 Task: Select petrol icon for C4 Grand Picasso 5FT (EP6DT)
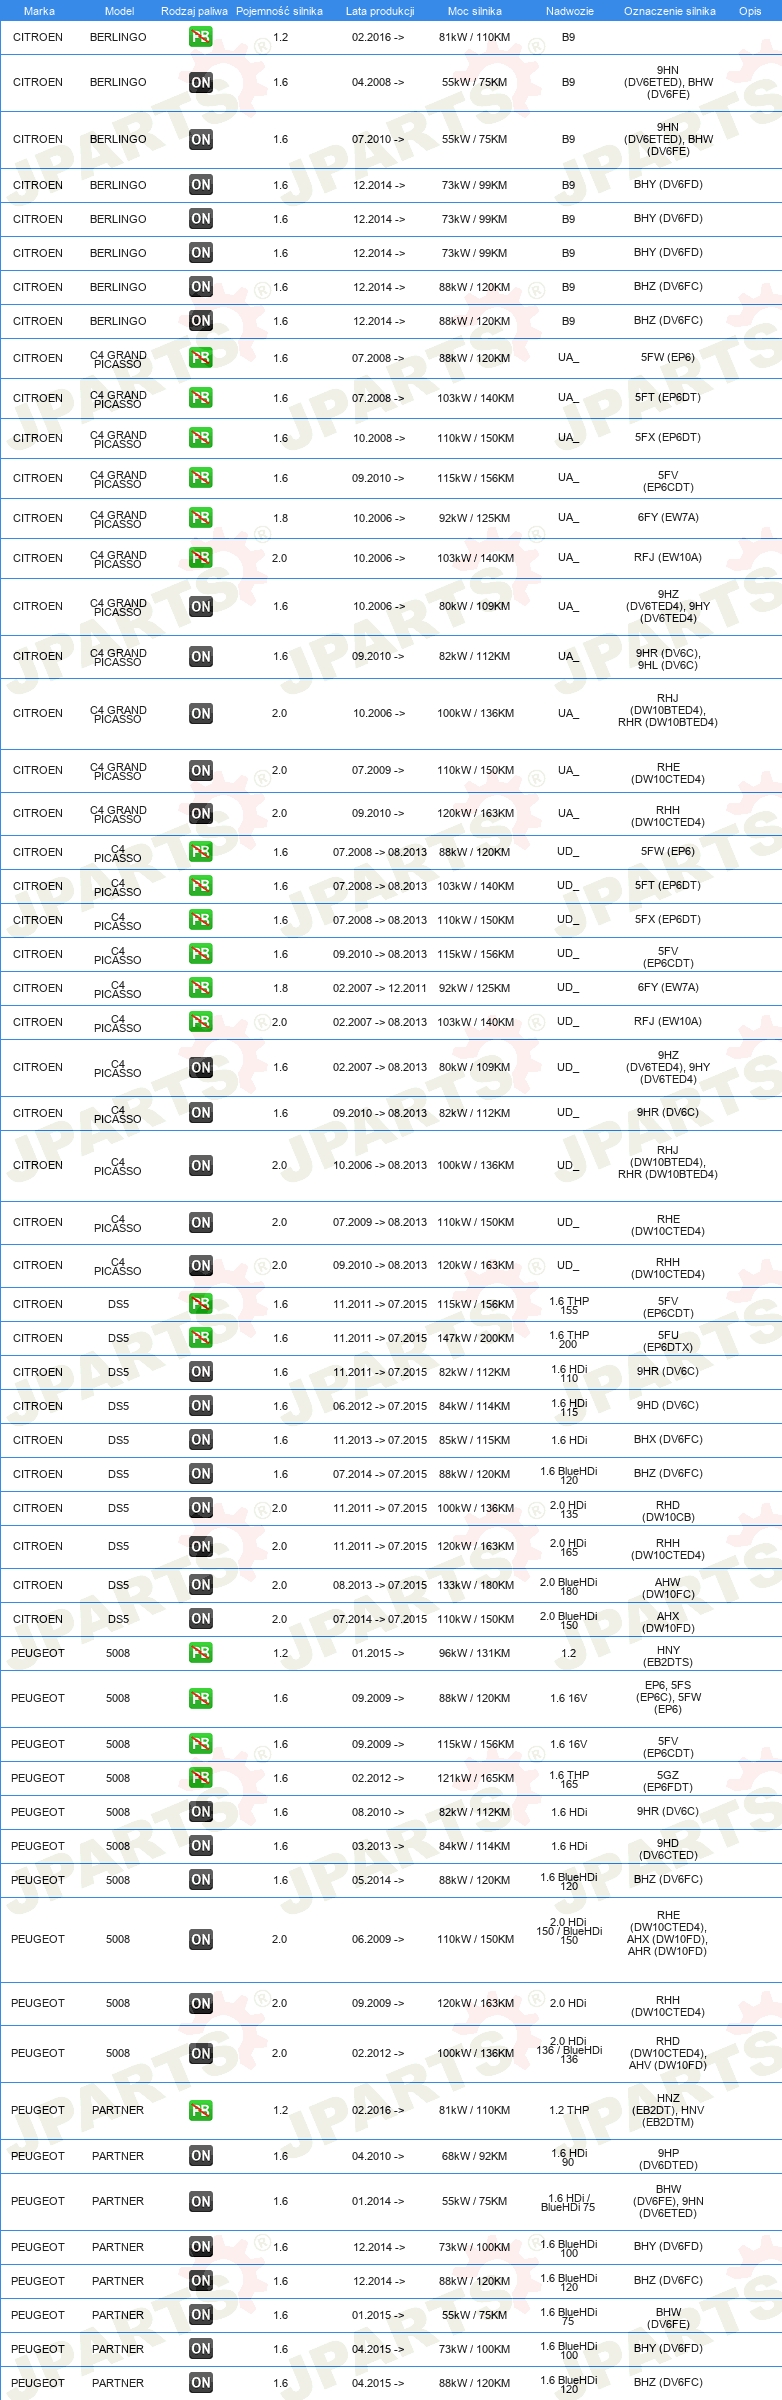(x=201, y=398)
